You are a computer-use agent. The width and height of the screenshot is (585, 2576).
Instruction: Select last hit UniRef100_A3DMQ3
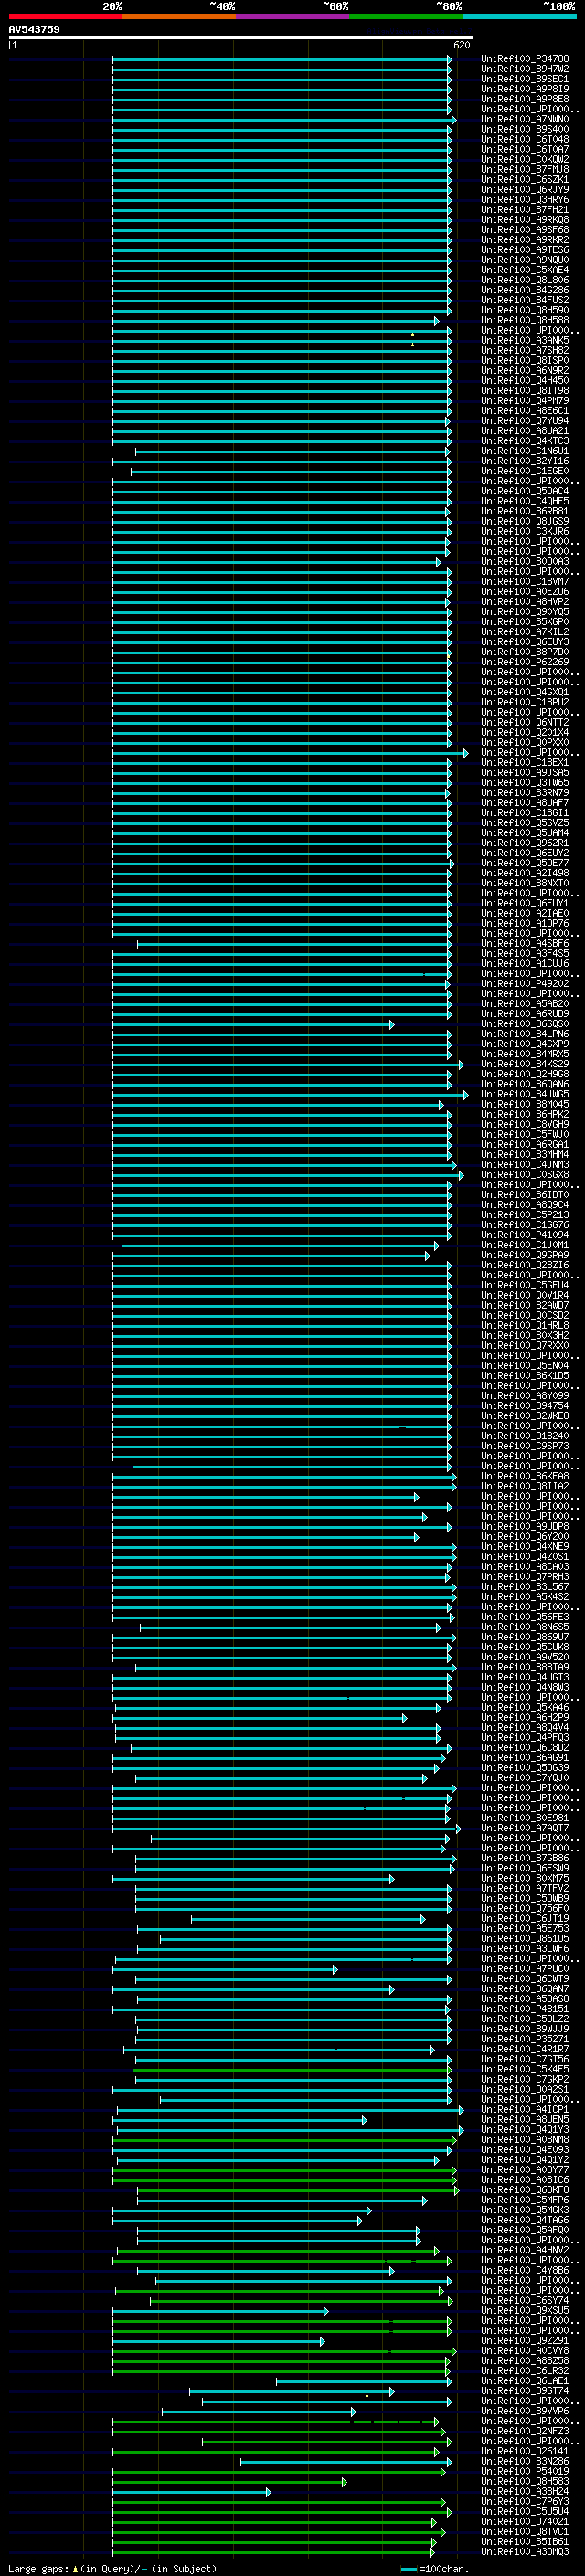[525, 2551]
